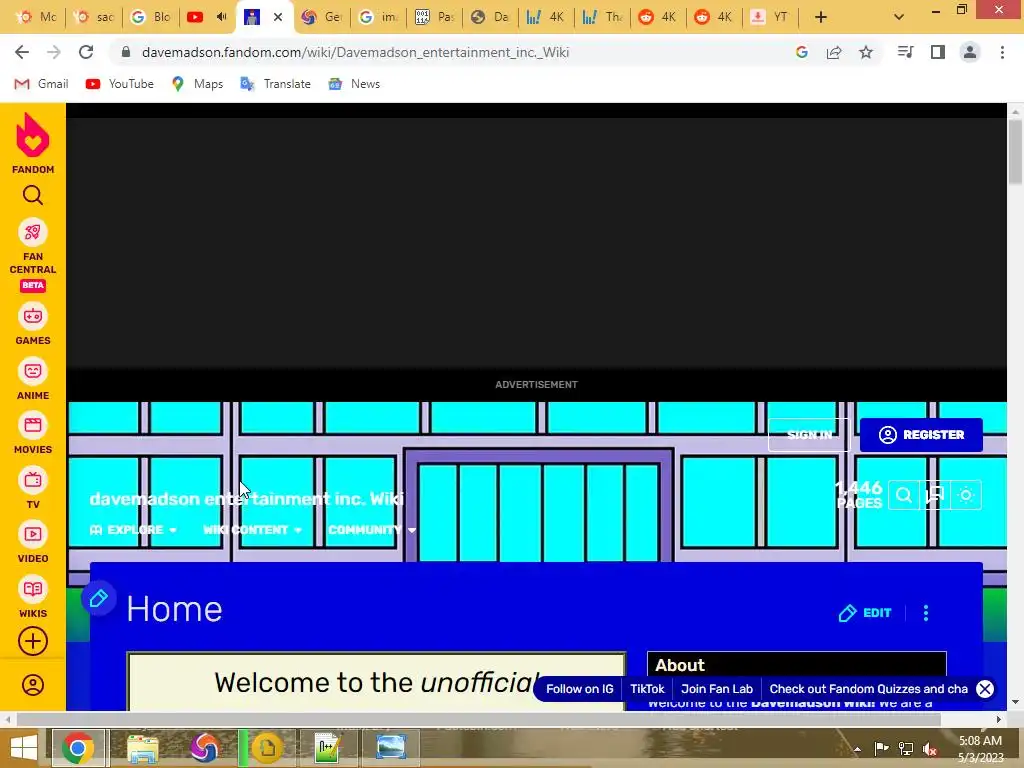Open Notepad++ from taskbar
Screen dimensions: 1024x768
pyautogui.click(x=328, y=748)
